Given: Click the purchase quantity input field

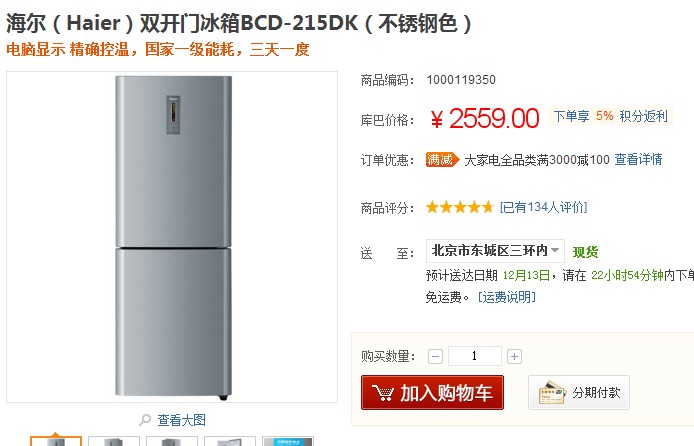Looking at the screenshot, I should click(474, 356).
